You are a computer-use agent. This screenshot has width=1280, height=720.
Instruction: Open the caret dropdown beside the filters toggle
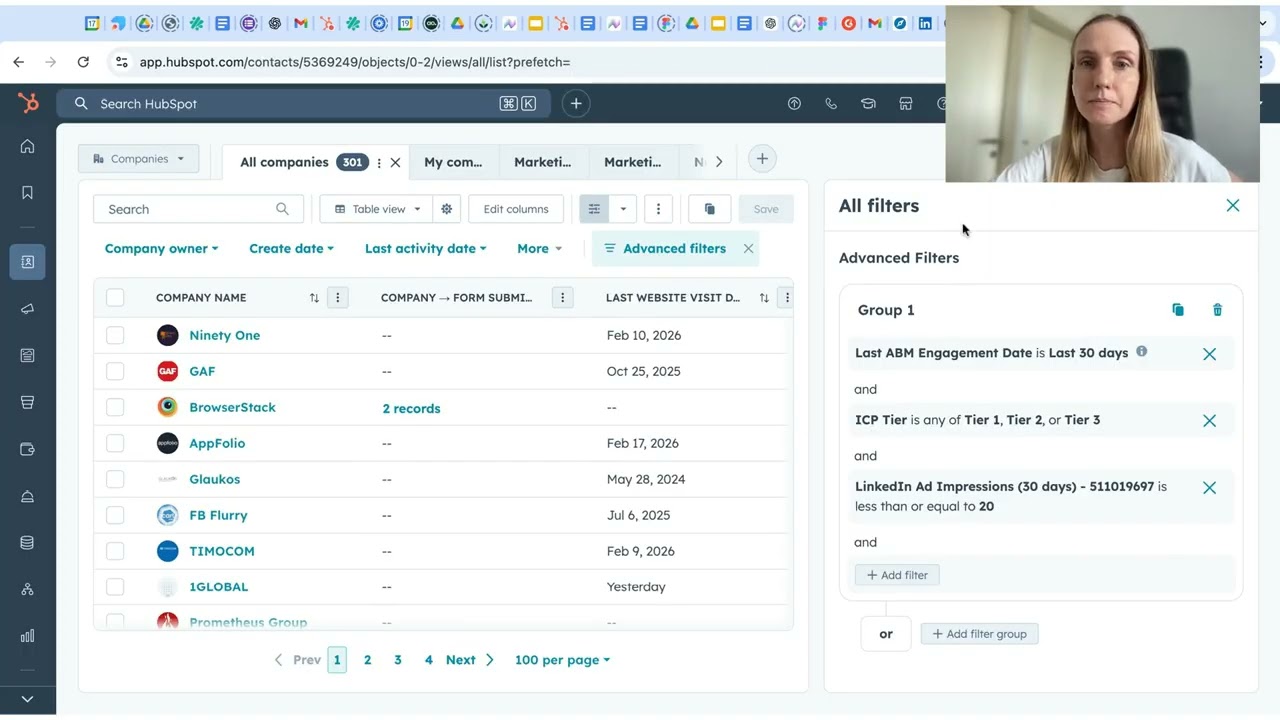(623, 209)
